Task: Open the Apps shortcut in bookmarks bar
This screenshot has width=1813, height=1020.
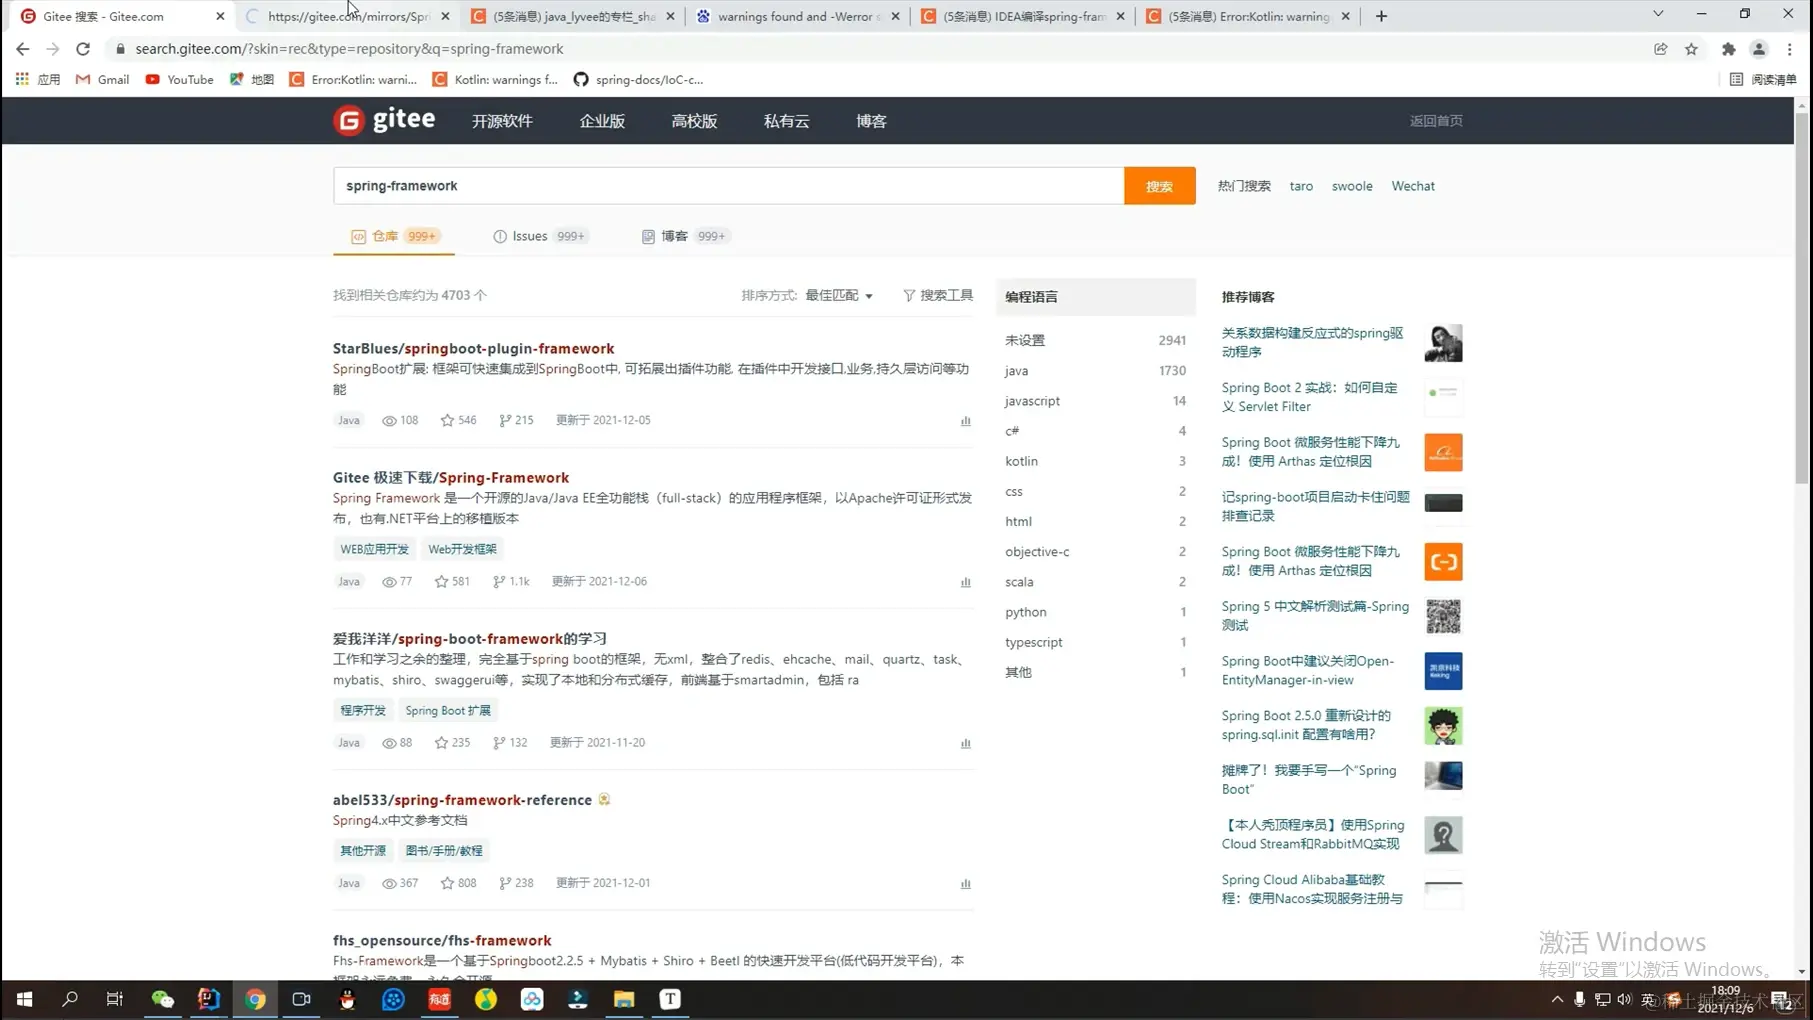Action: [38, 79]
